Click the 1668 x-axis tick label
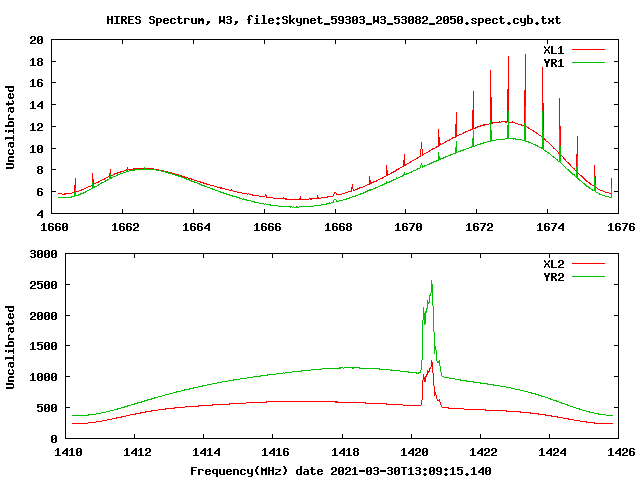The image size is (640, 480). [x=338, y=227]
